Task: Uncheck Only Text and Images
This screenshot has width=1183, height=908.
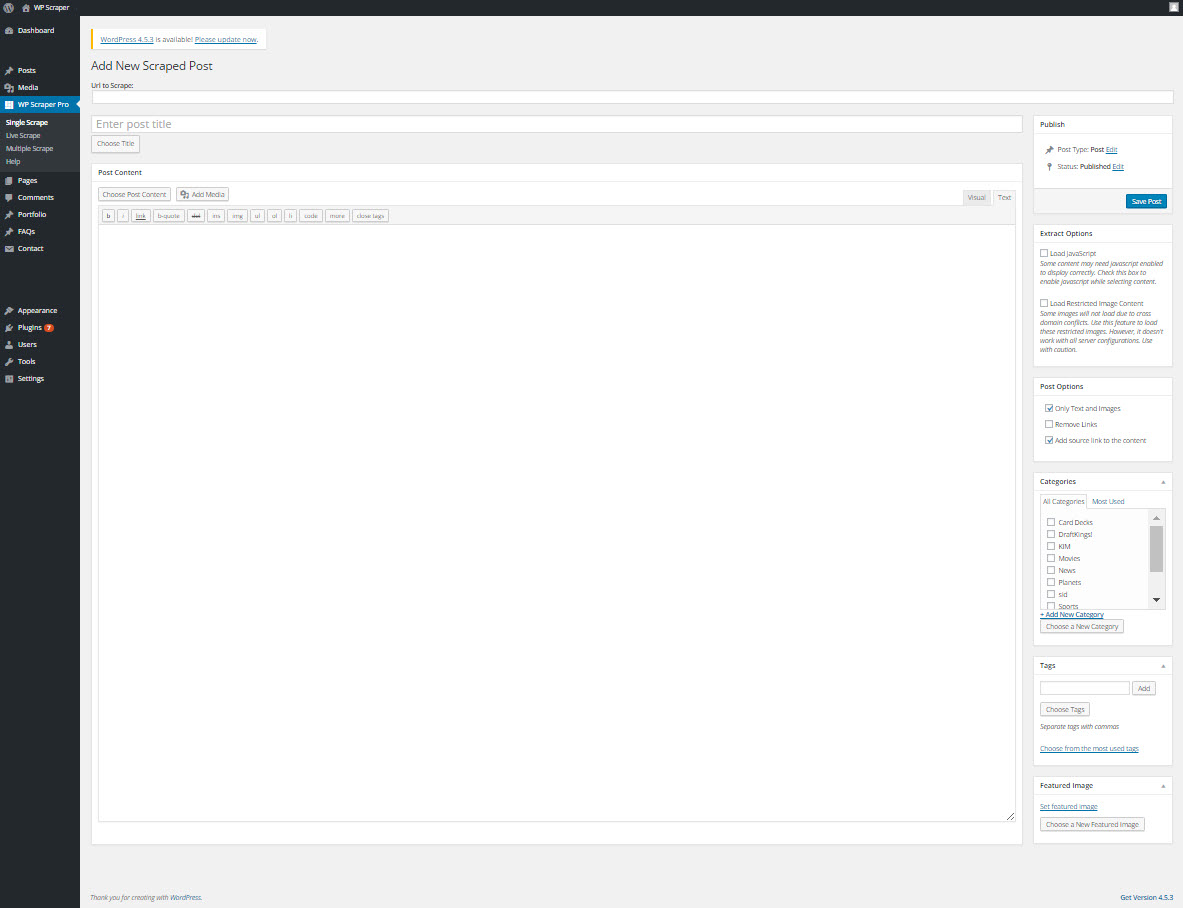Action: (1049, 409)
